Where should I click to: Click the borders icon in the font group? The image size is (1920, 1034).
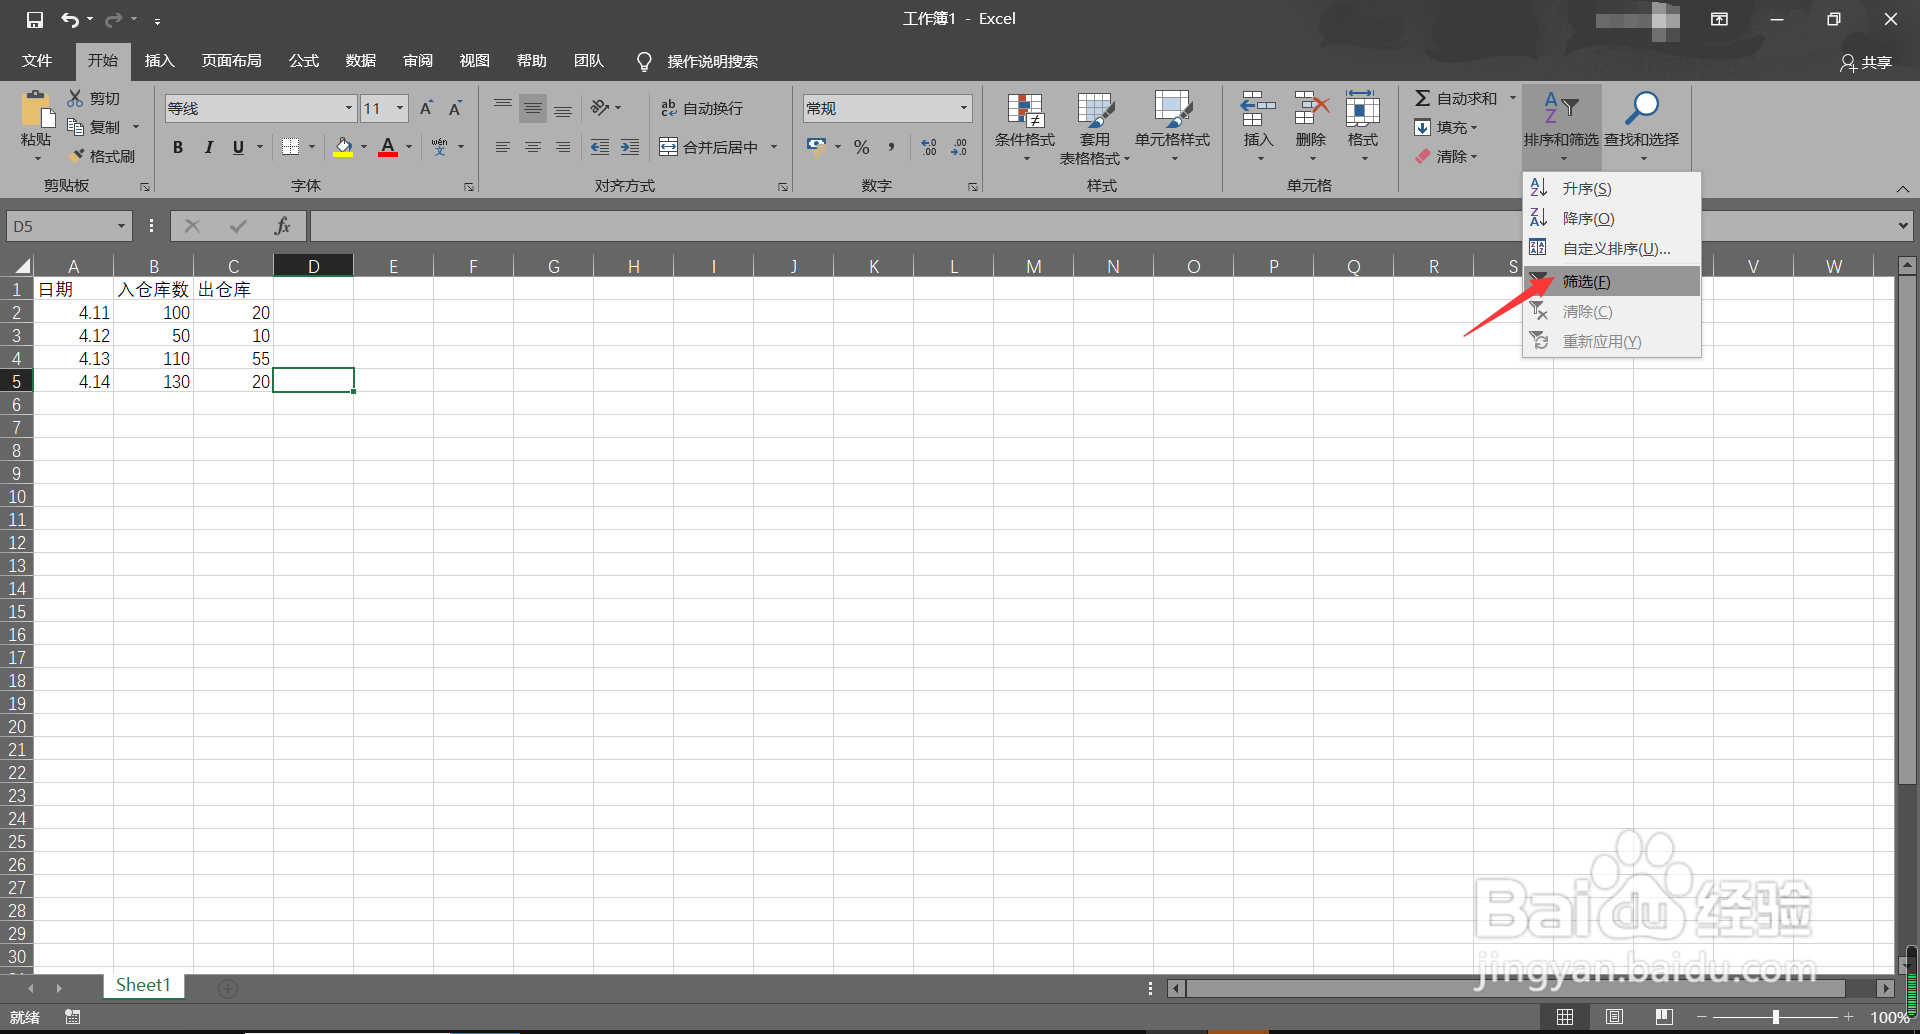(290, 147)
